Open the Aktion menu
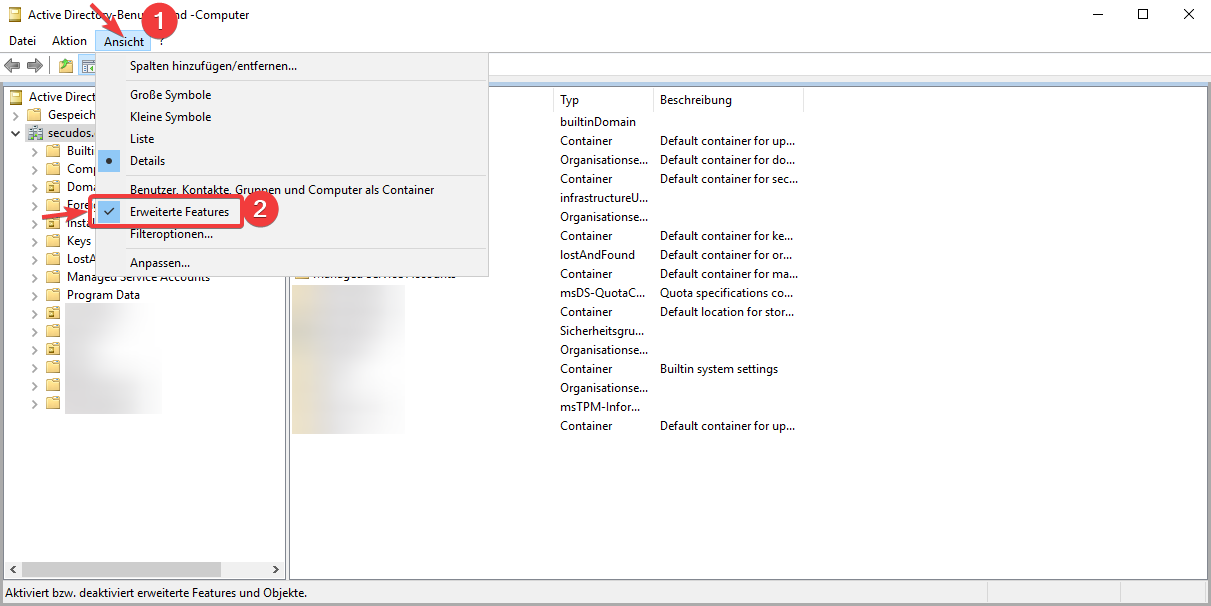The image size is (1211, 606). pyautogui.click(x=69, y=41)
